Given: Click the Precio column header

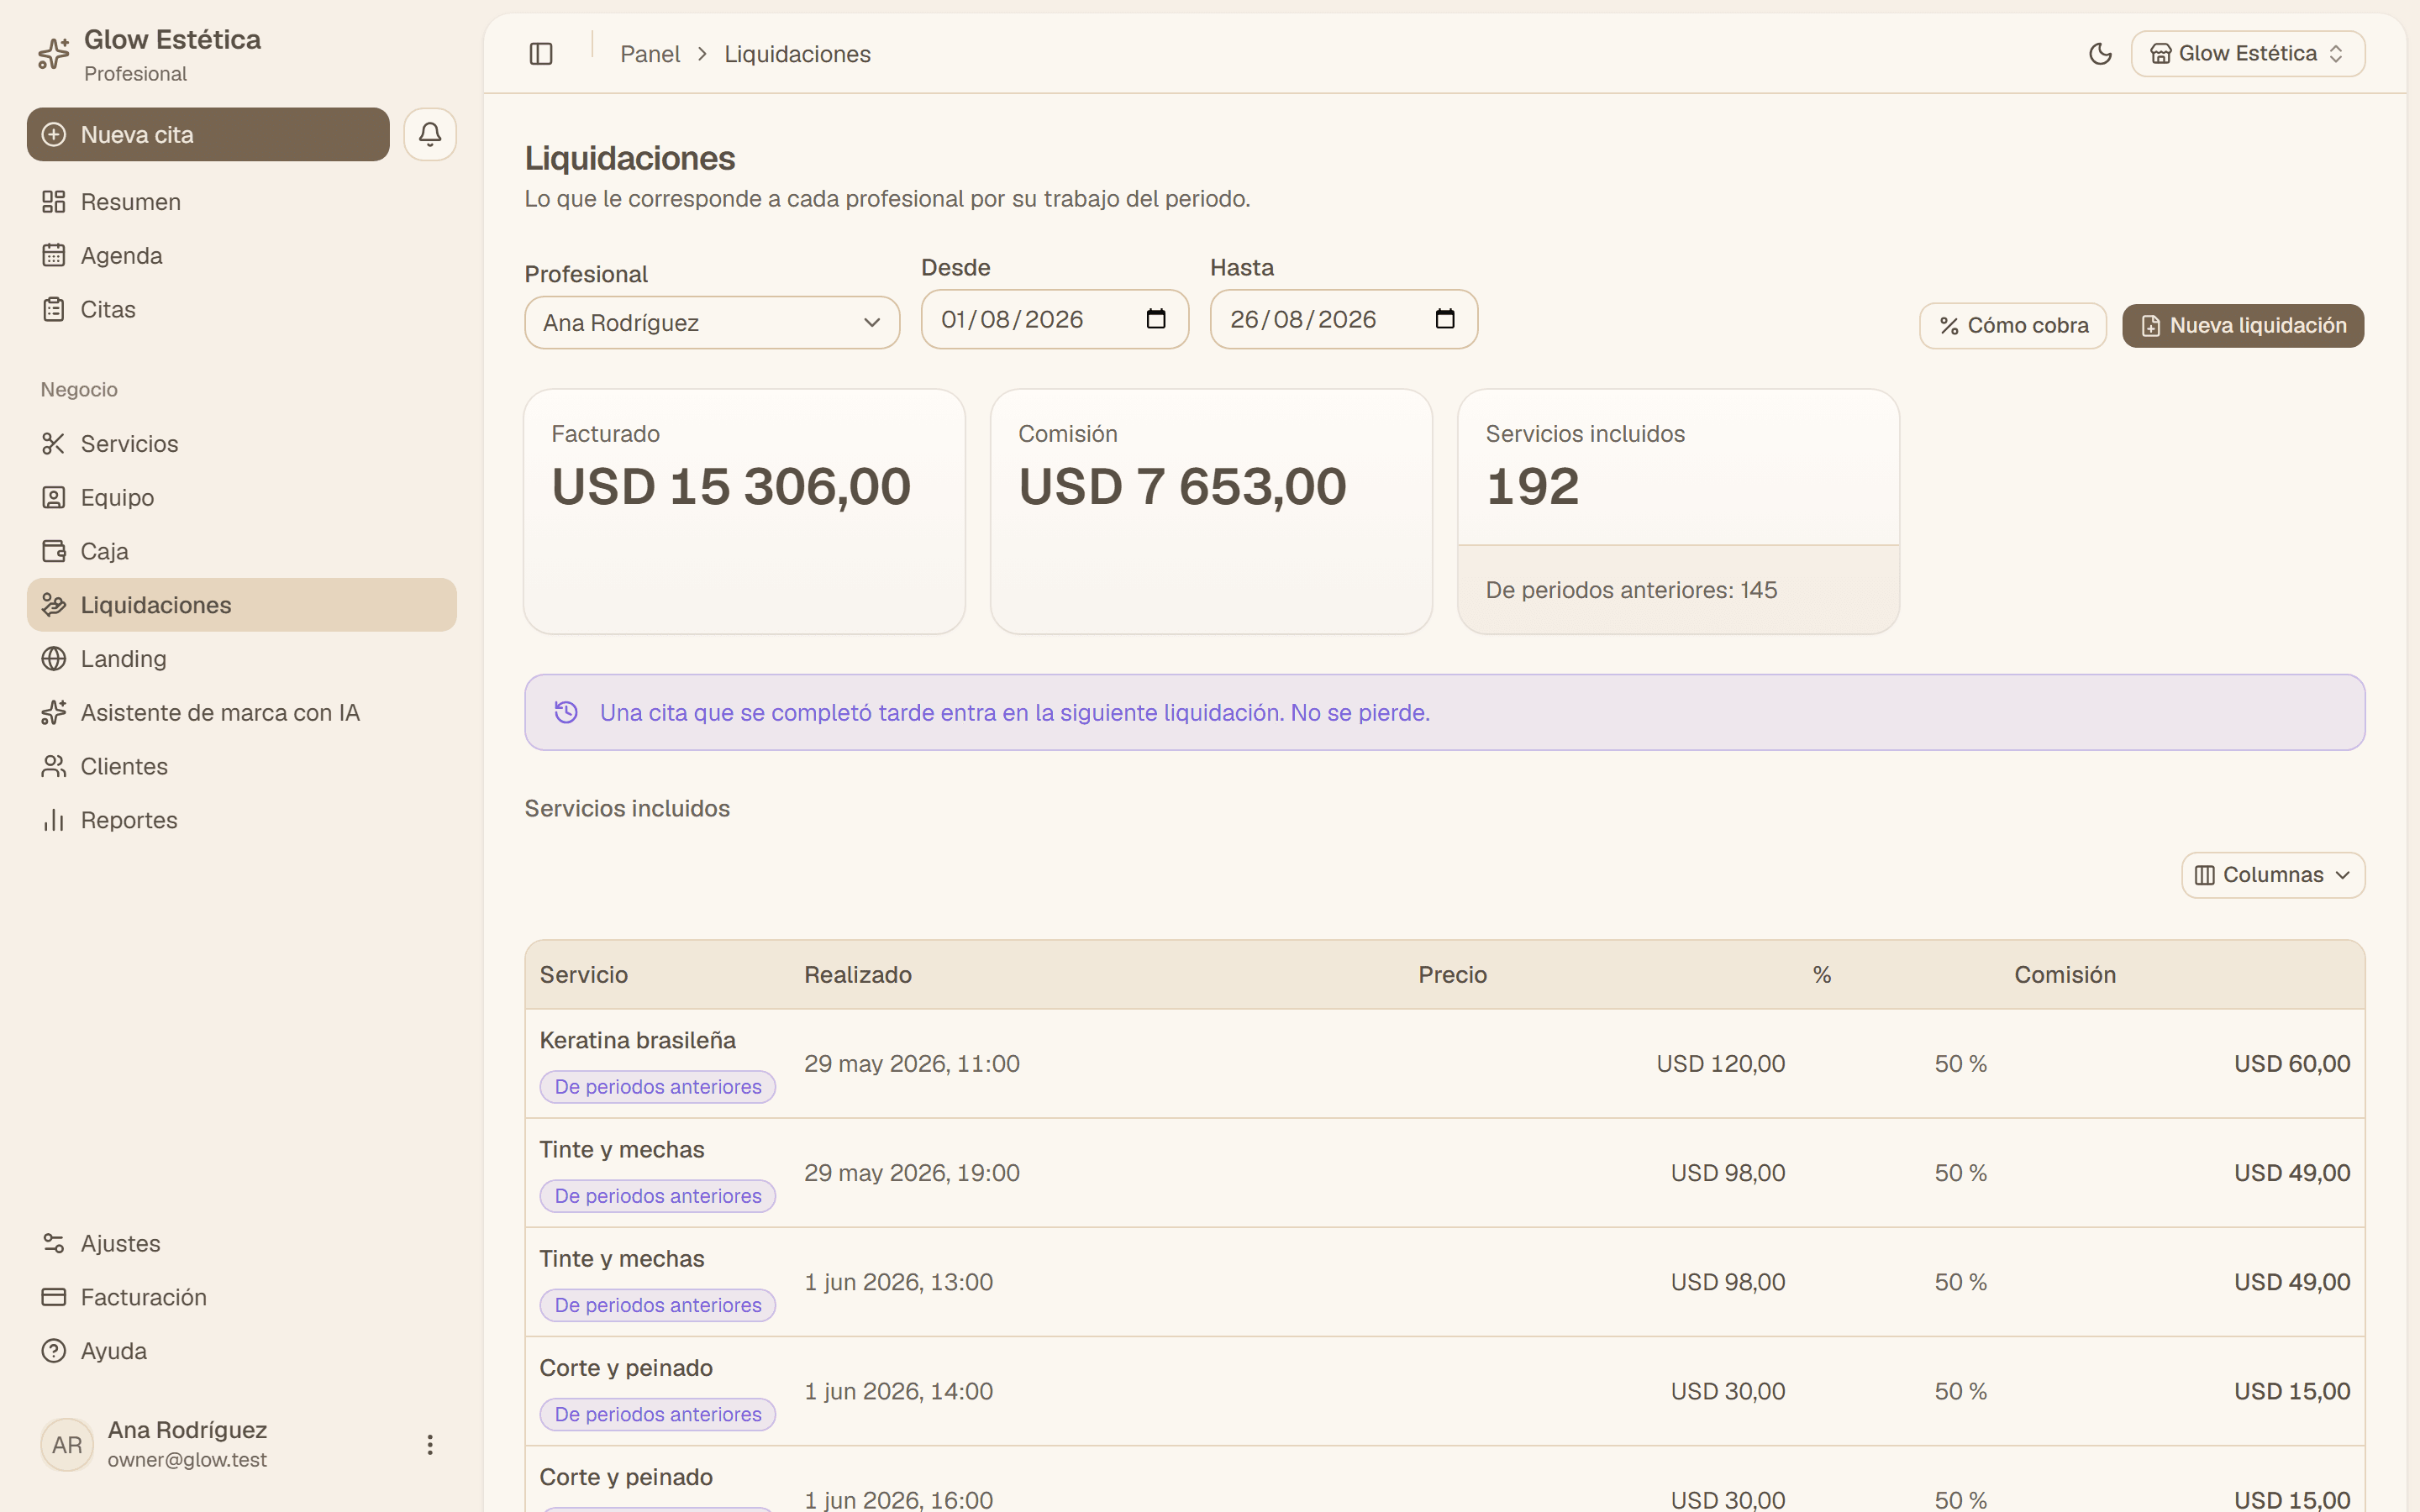Looking at the screenshot, I should [1452, 975].
